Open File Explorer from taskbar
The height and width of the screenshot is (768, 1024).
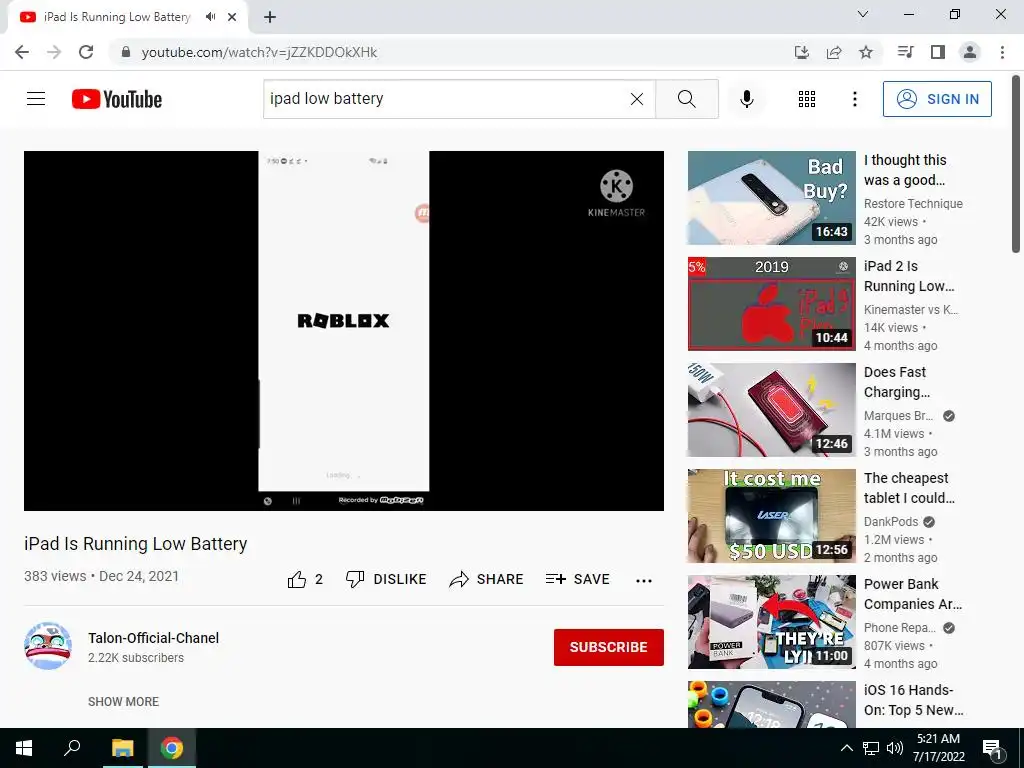coord(122,748)
